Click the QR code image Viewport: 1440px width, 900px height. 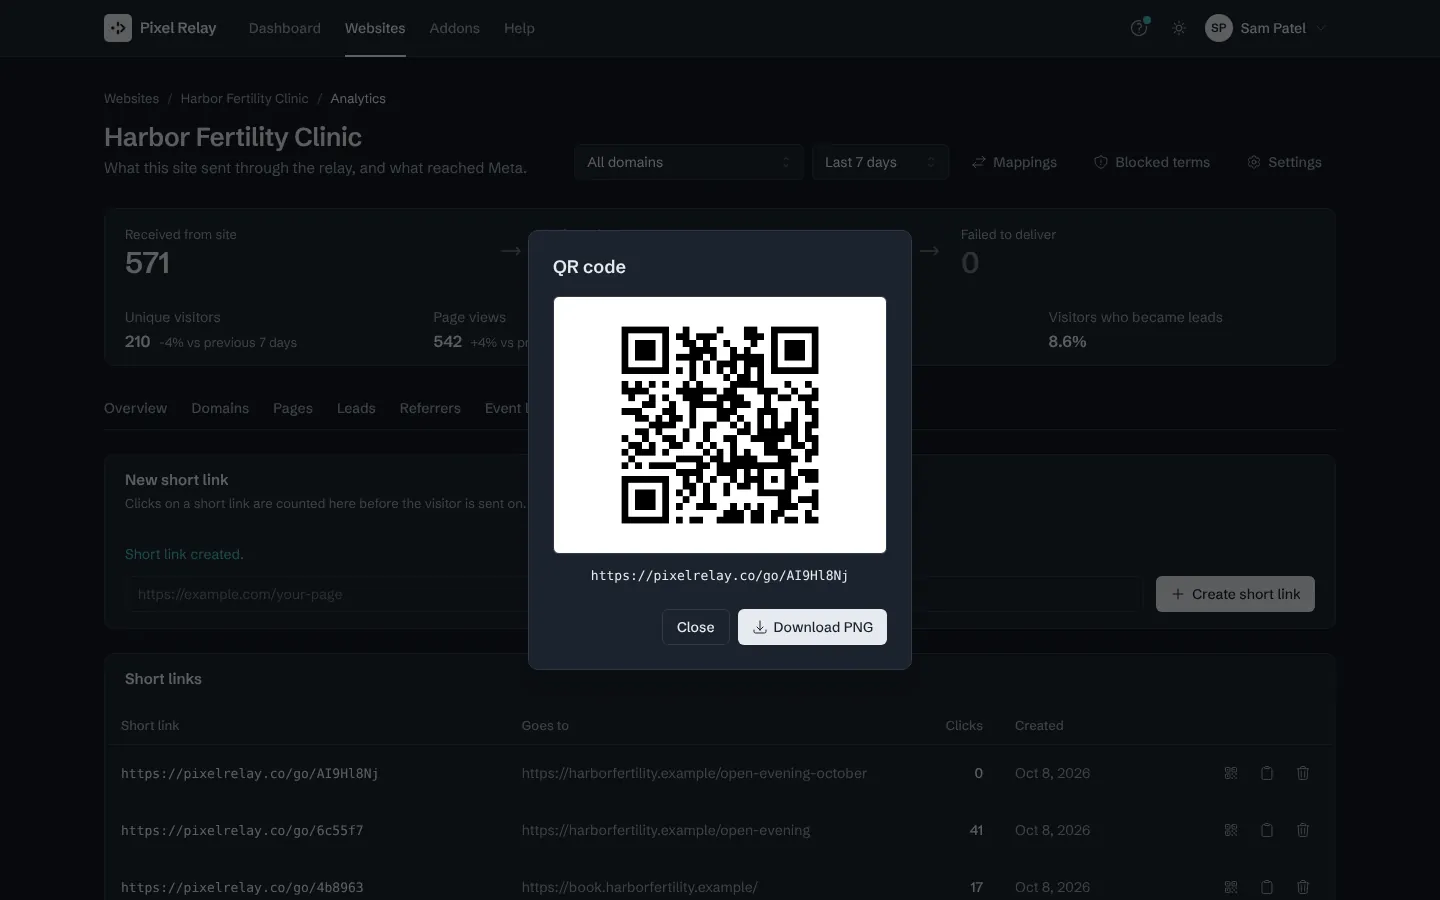tap(720, 425)
